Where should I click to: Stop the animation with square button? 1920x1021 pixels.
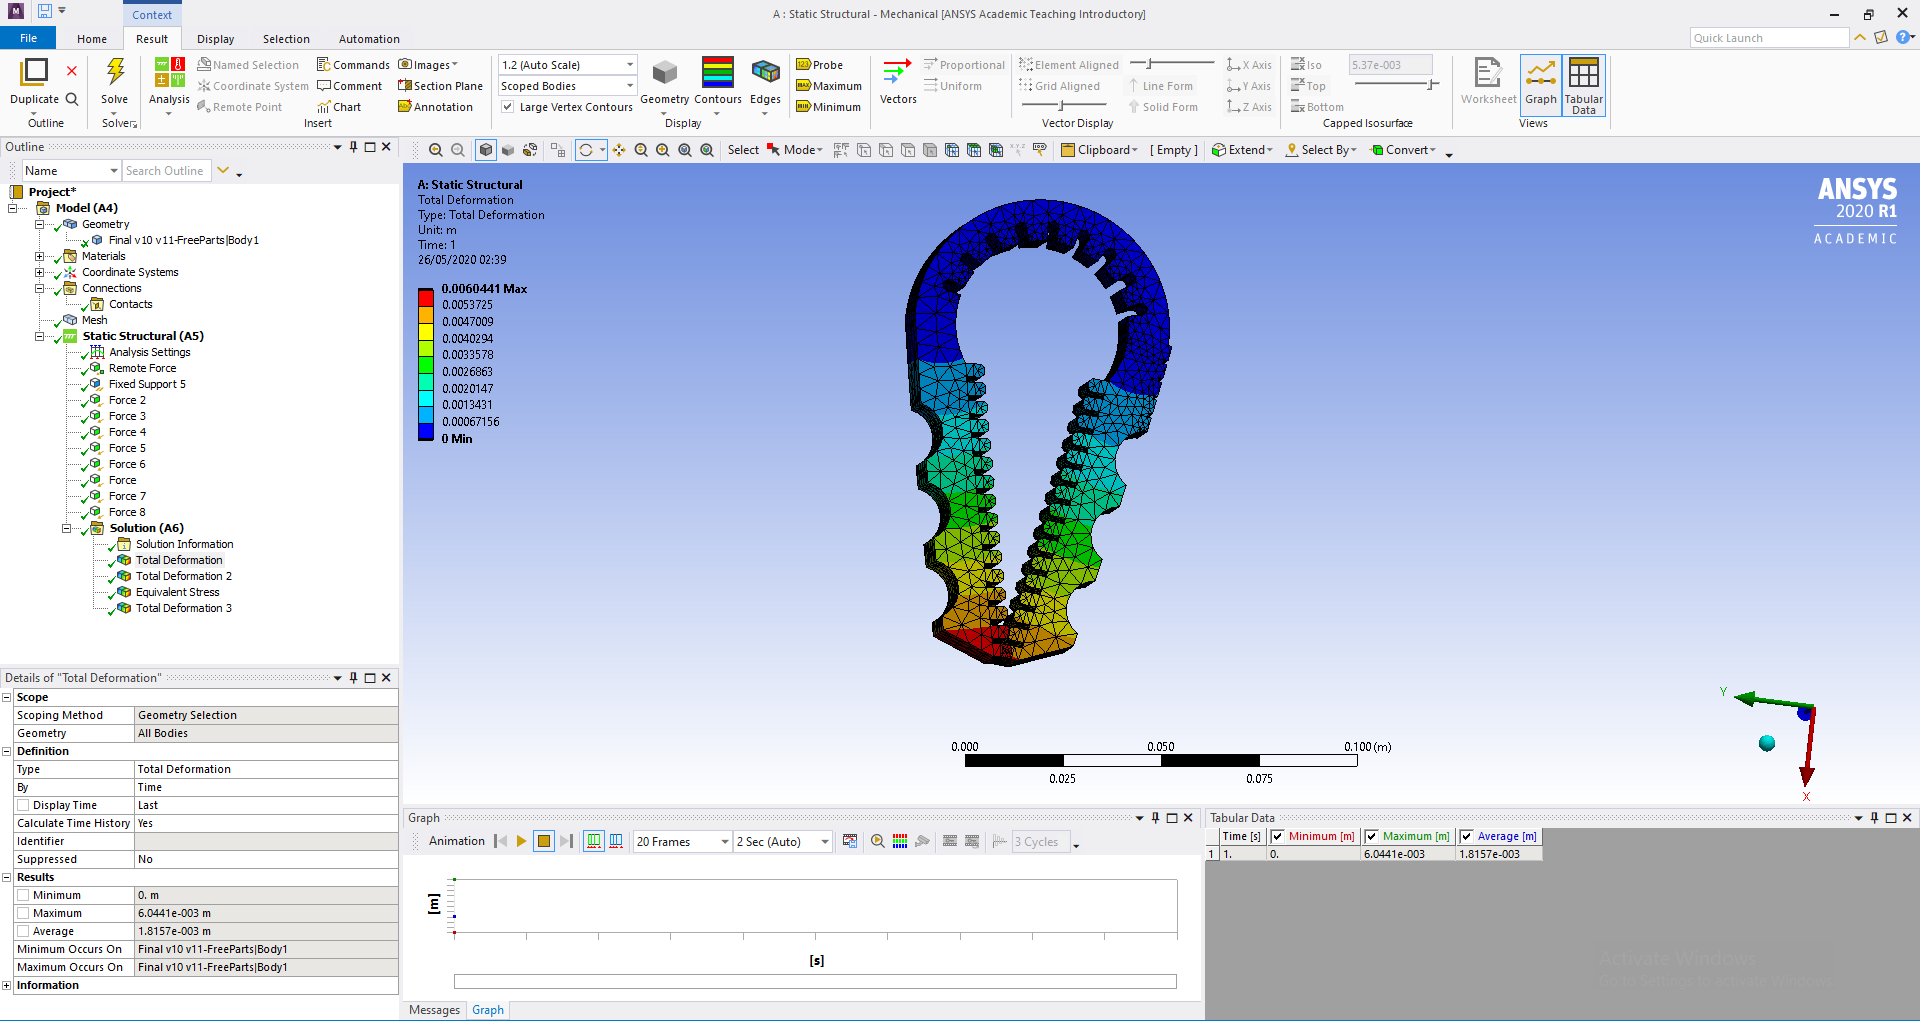tap(544, 841)
